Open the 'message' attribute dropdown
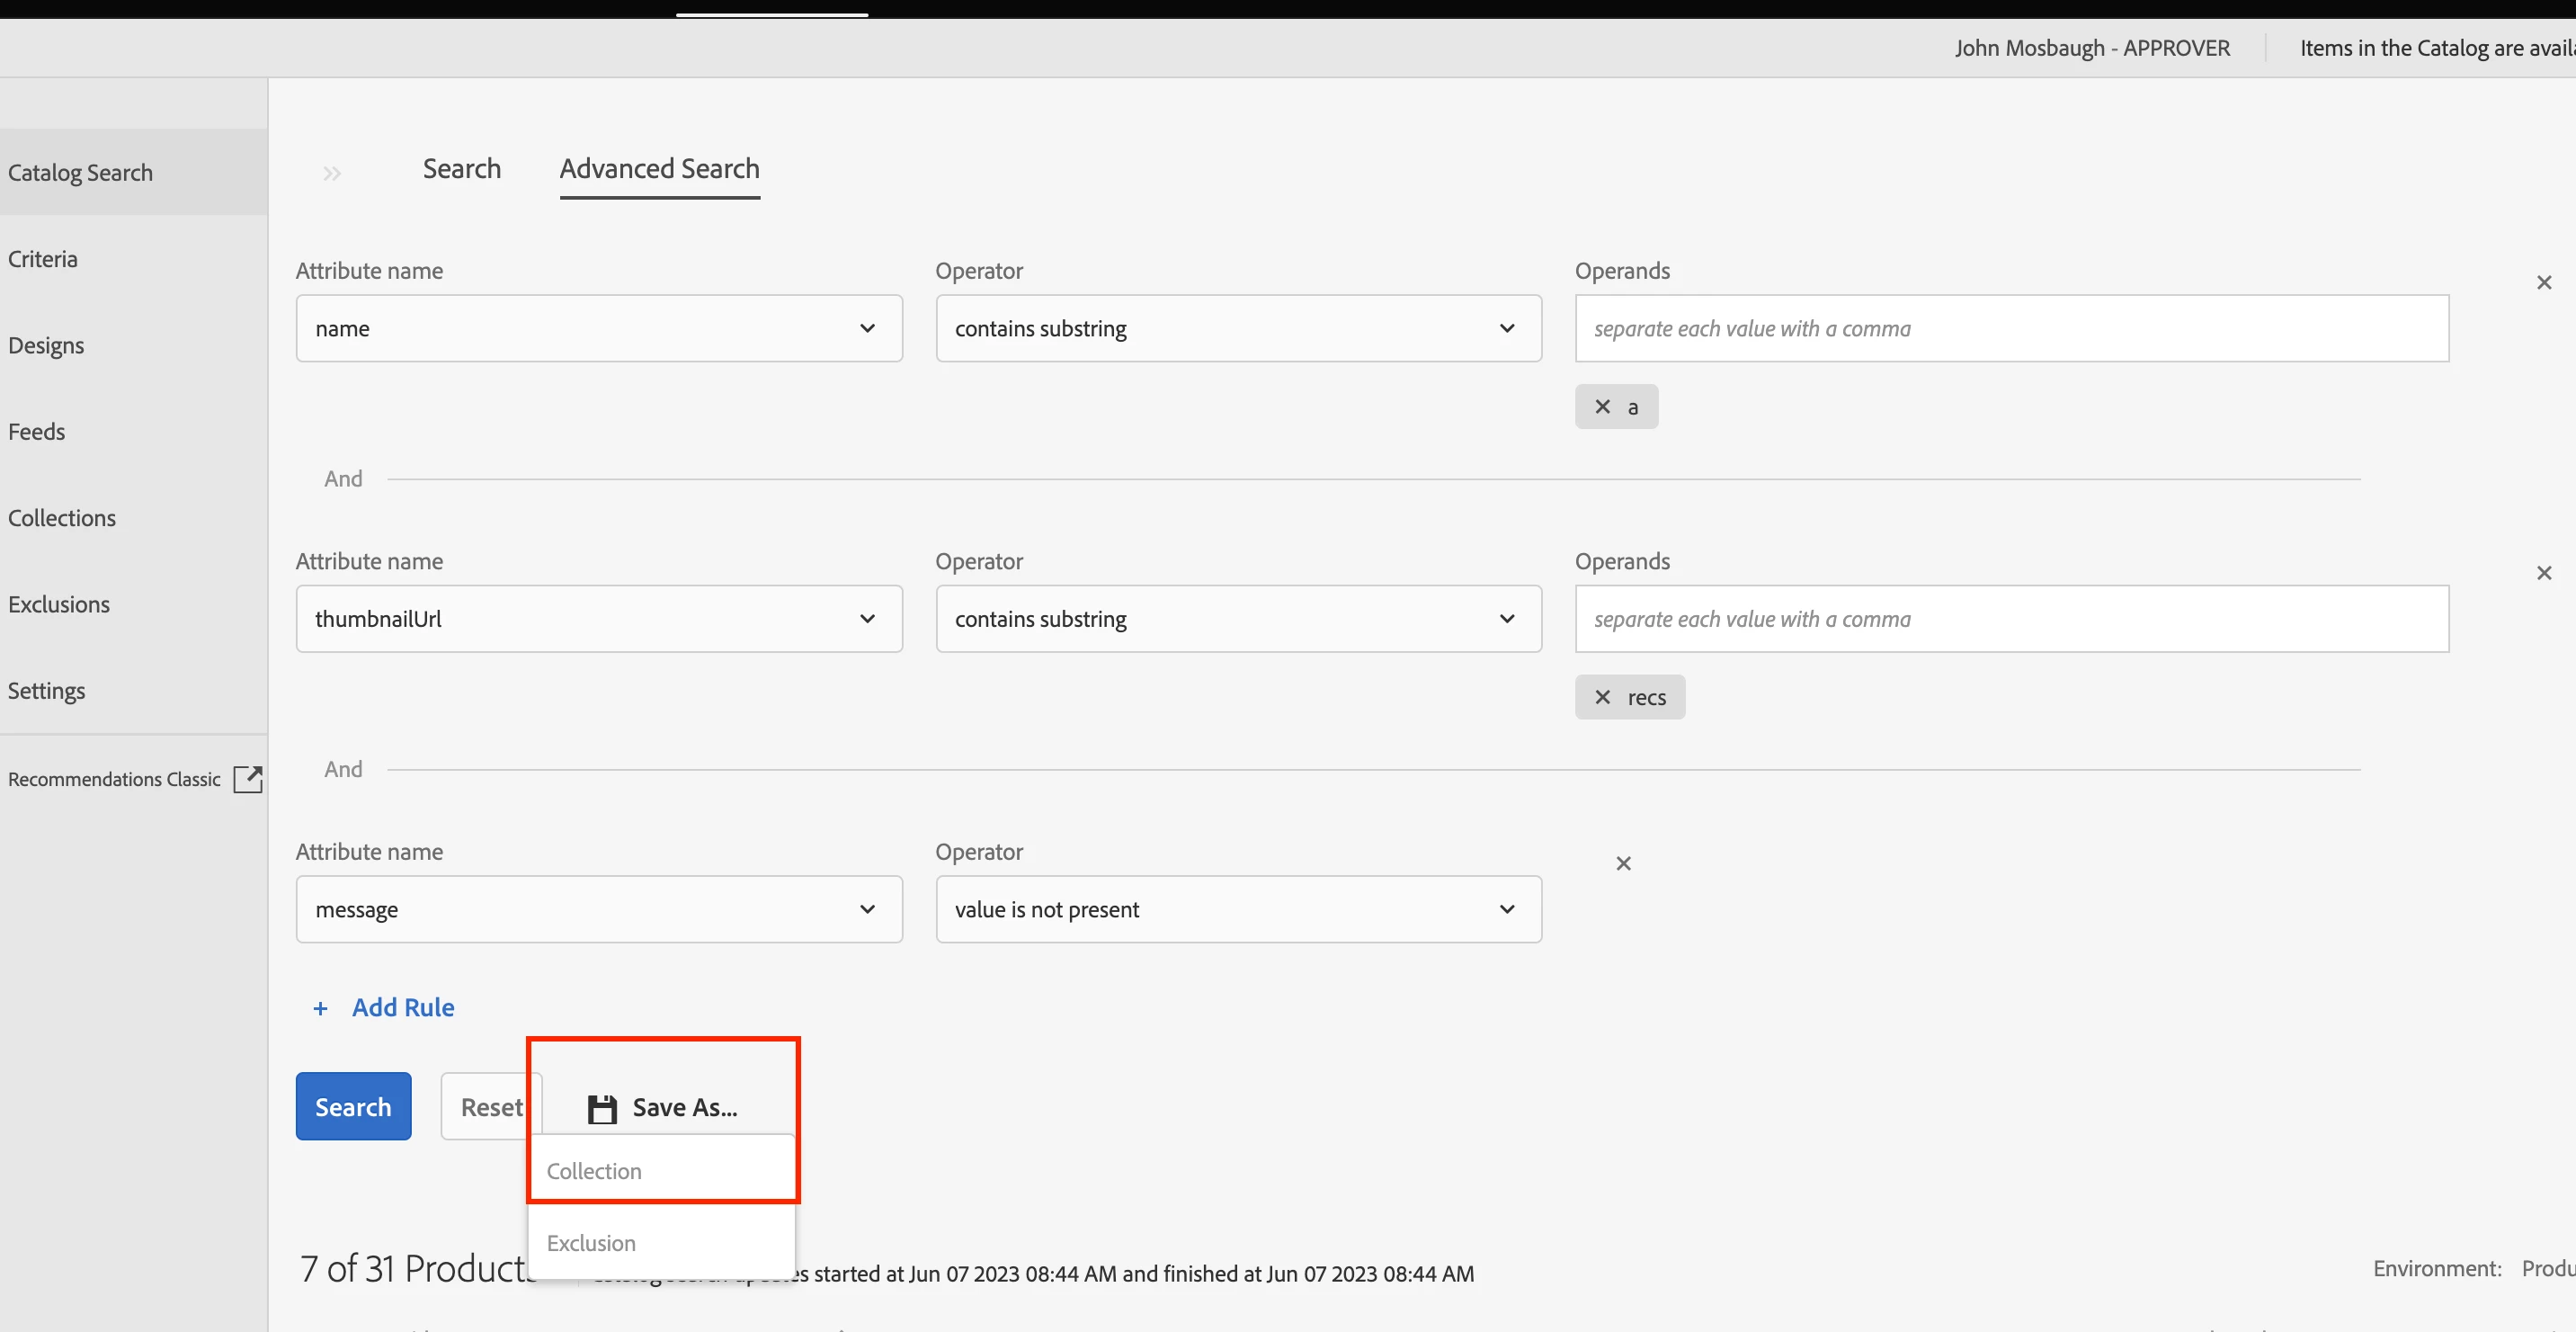Screen dimensions: 2576x1332 [x=598, y=909]
